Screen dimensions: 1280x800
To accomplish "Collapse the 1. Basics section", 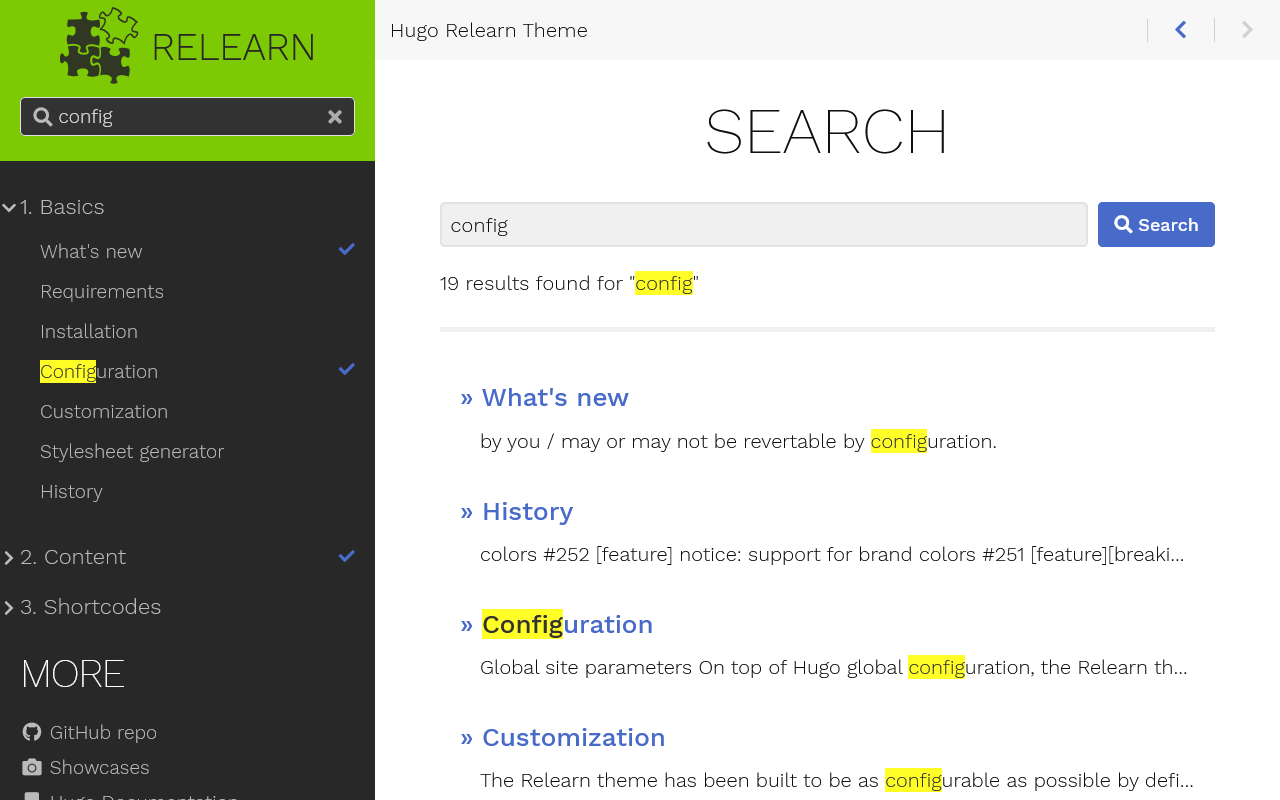I will (x=9, y=206).
